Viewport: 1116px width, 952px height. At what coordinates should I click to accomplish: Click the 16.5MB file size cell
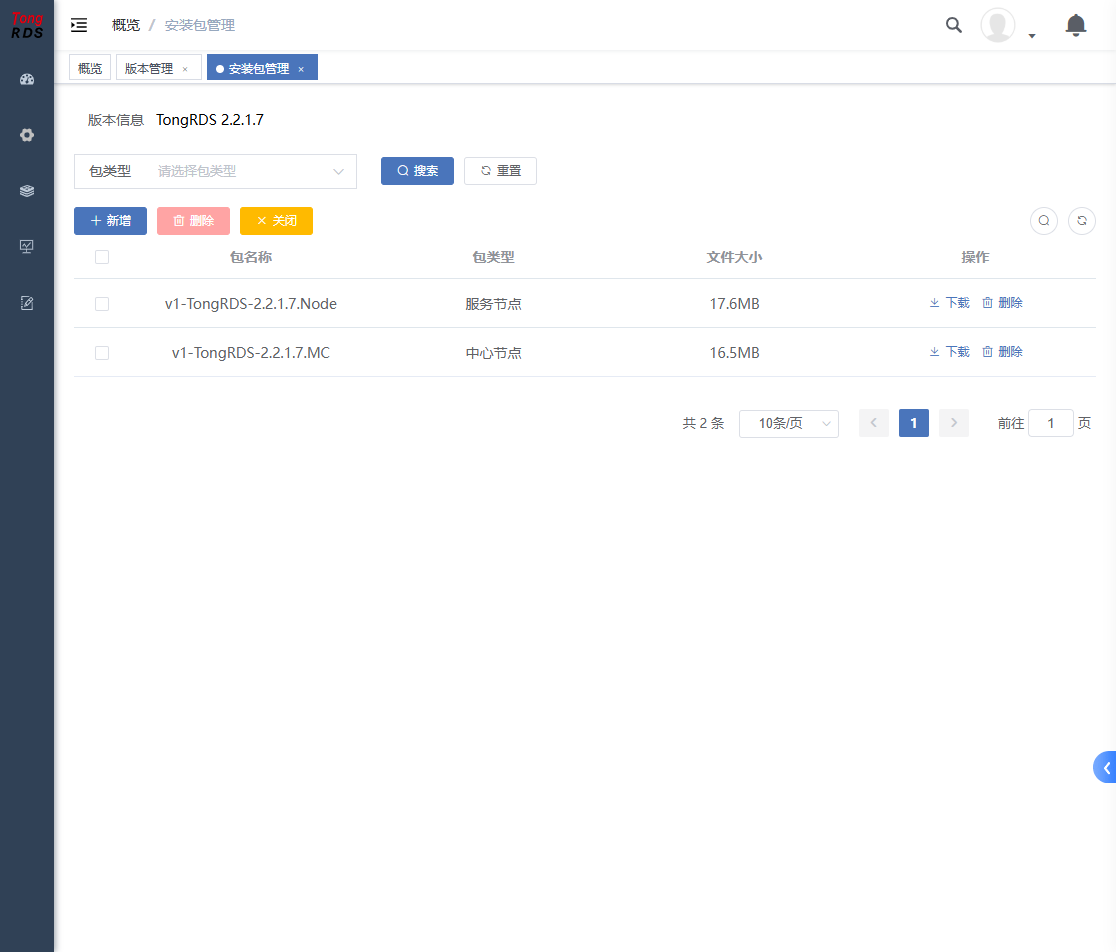tap(735, 353)
